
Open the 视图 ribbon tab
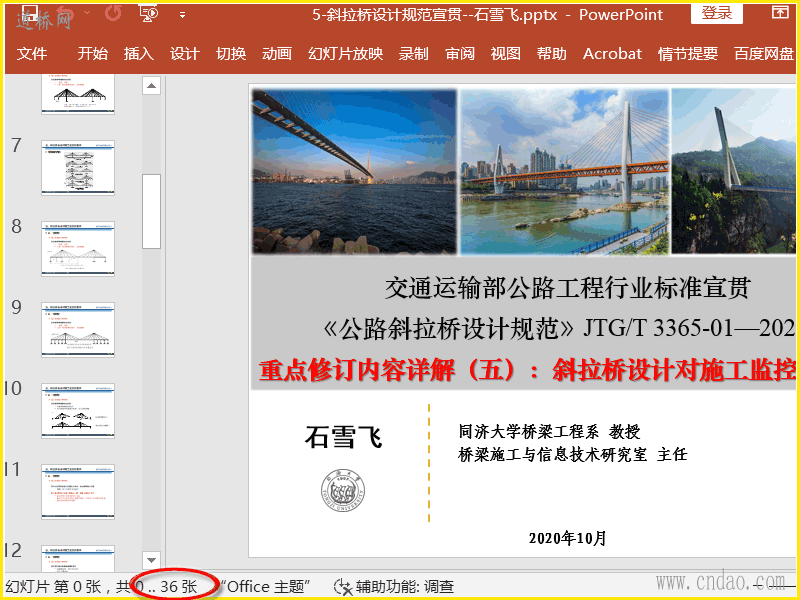pos(506,54)
